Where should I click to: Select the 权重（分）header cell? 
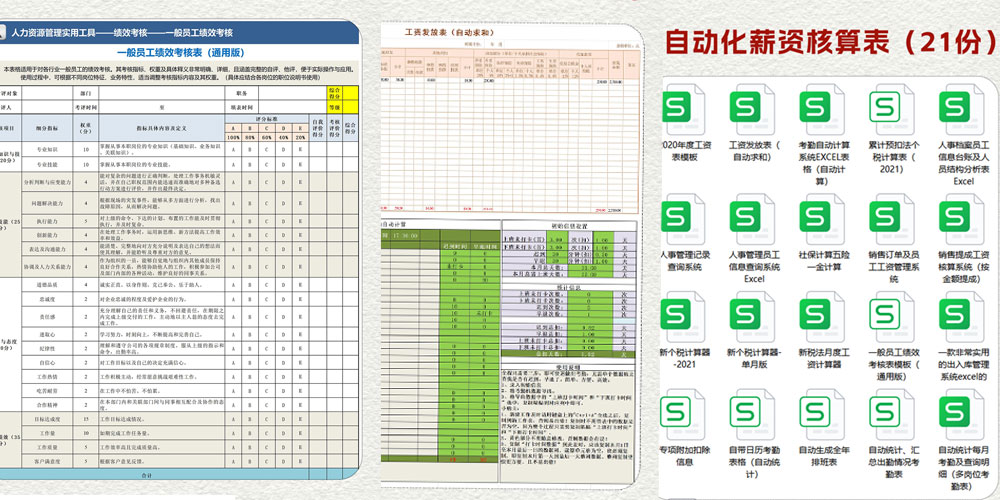tap(86, 128)
